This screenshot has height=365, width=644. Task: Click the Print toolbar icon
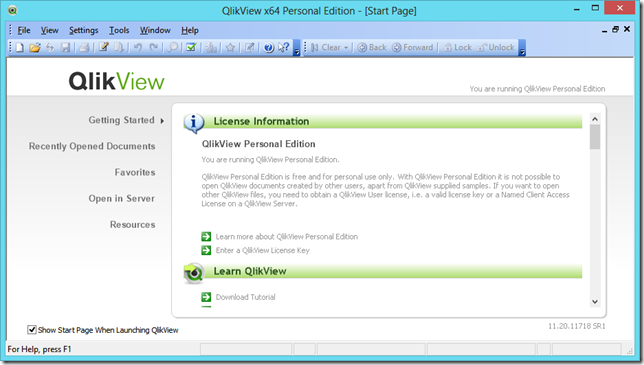point(85,48)
